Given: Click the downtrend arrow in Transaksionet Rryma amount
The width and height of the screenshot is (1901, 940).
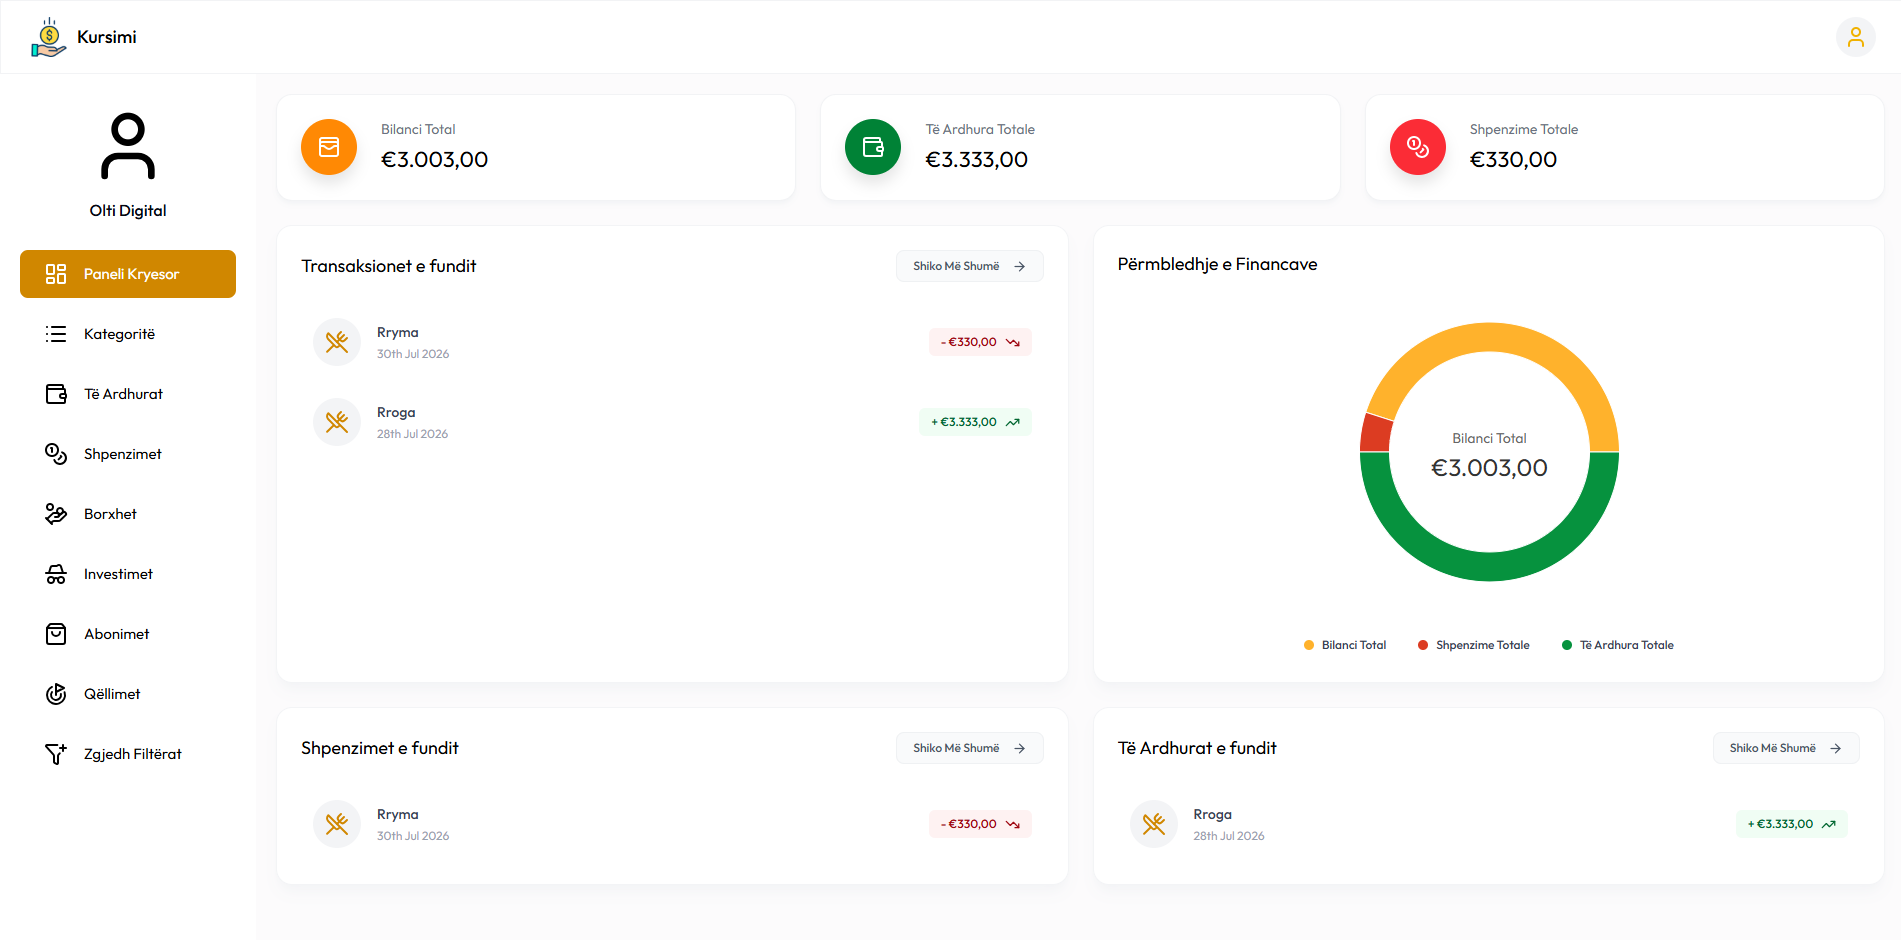Looking at the screenshot, I should click(x=1013, y=342).
